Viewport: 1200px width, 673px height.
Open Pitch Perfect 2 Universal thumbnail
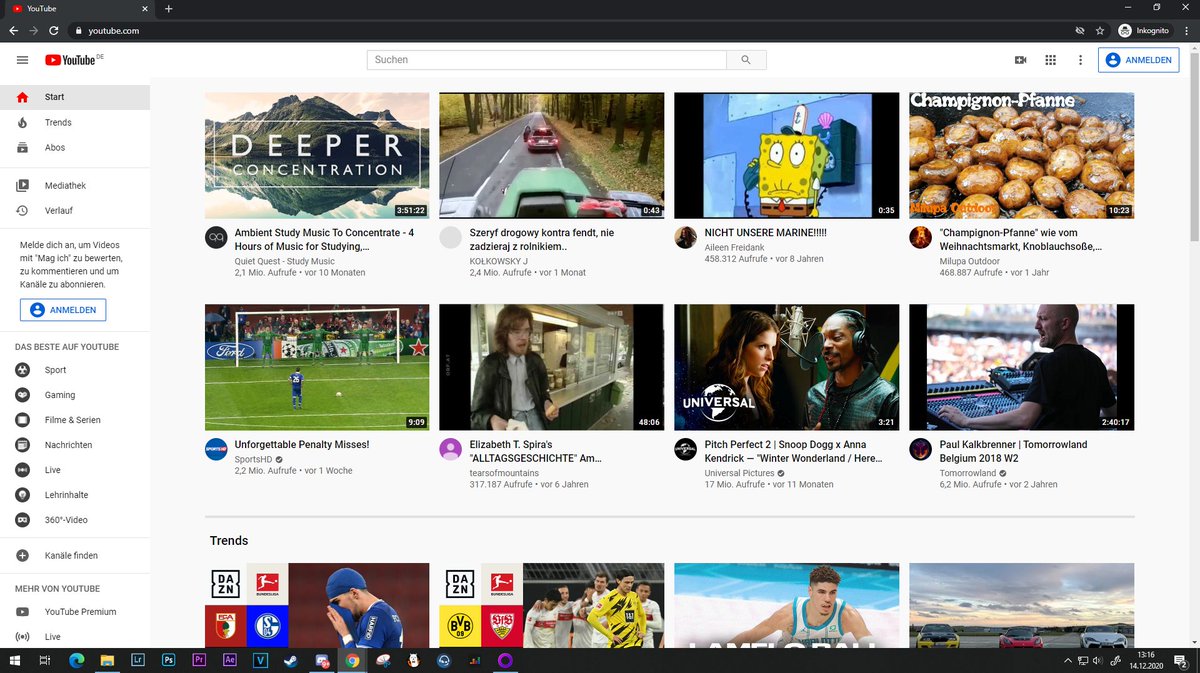(x=787, y=367)
